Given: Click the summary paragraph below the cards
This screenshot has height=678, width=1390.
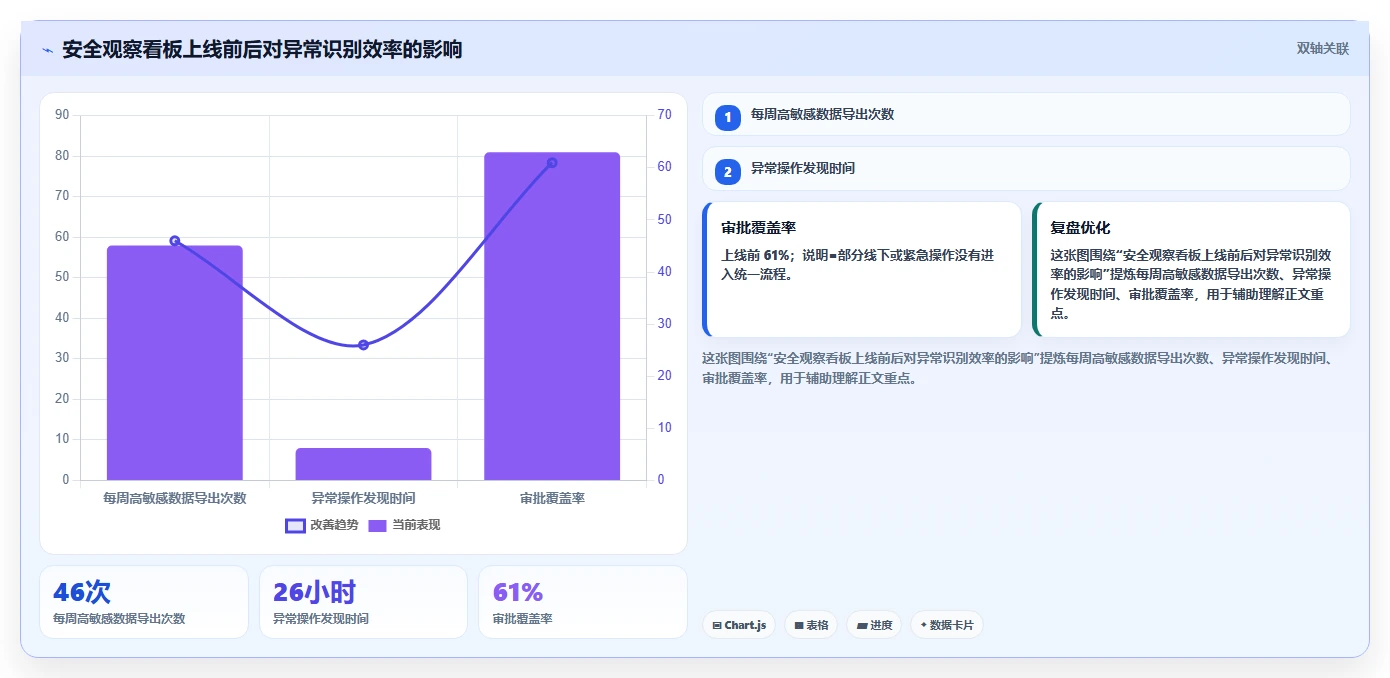Looking at the screenshot, I should pyautogui.click(x=1020, y=368).
